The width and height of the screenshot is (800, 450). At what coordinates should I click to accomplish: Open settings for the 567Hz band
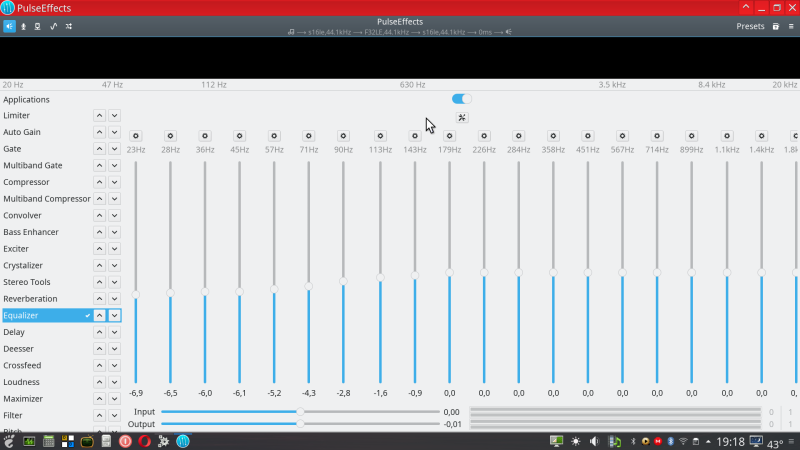click(x=622, y=136)
